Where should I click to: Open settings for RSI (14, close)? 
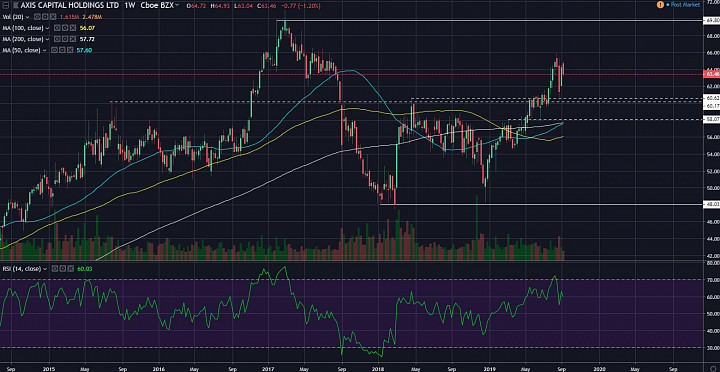click(62, 269)
